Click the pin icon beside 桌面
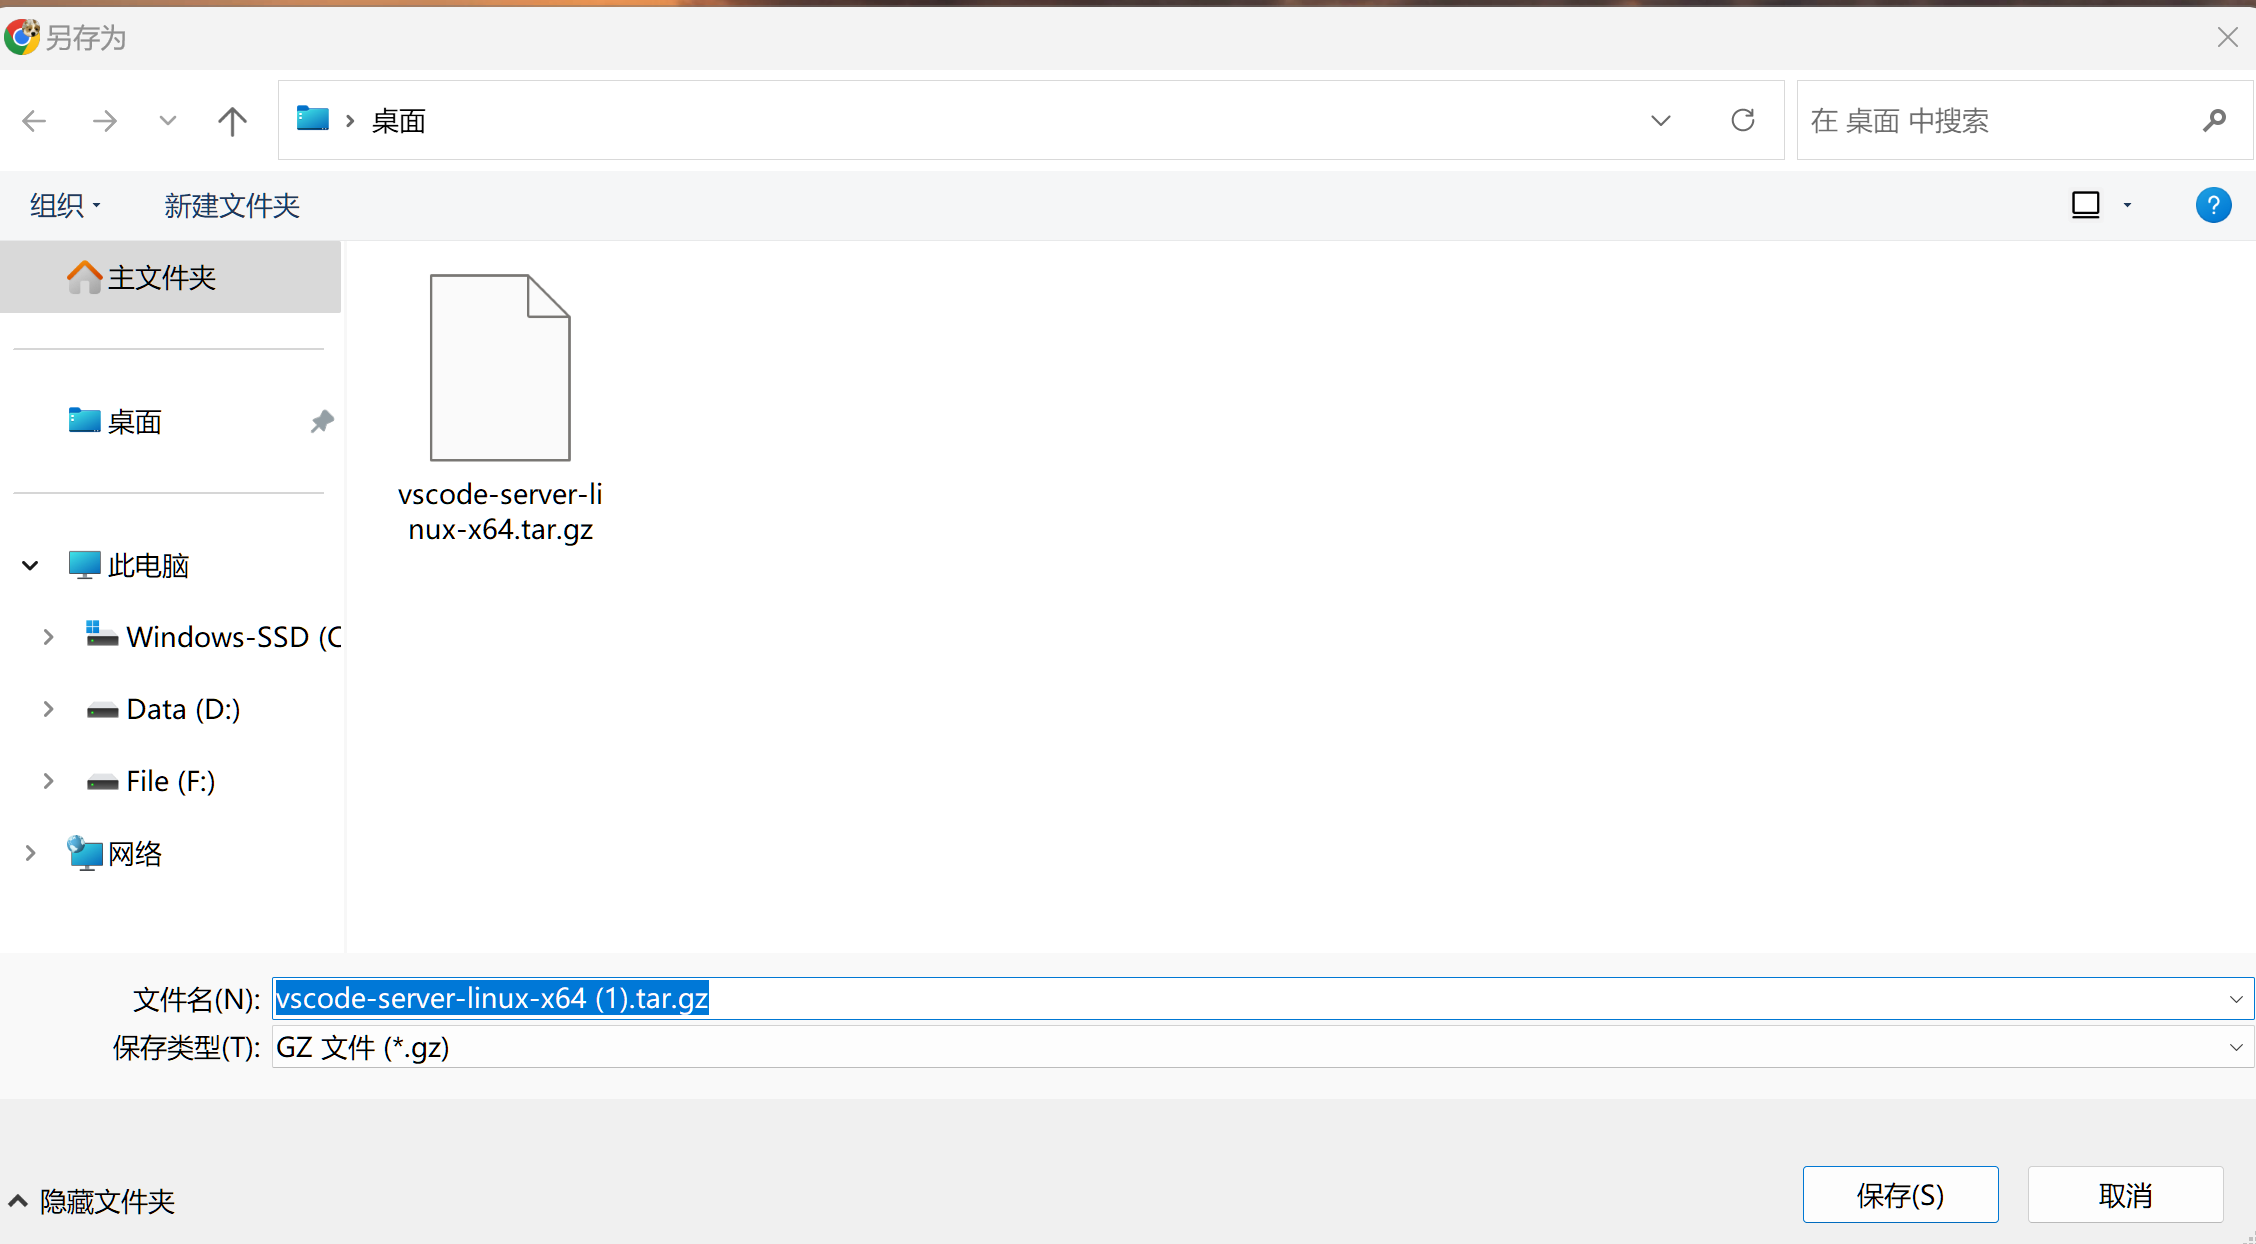The width and height of the screenshot is (2256, 1244). (321, 421)
